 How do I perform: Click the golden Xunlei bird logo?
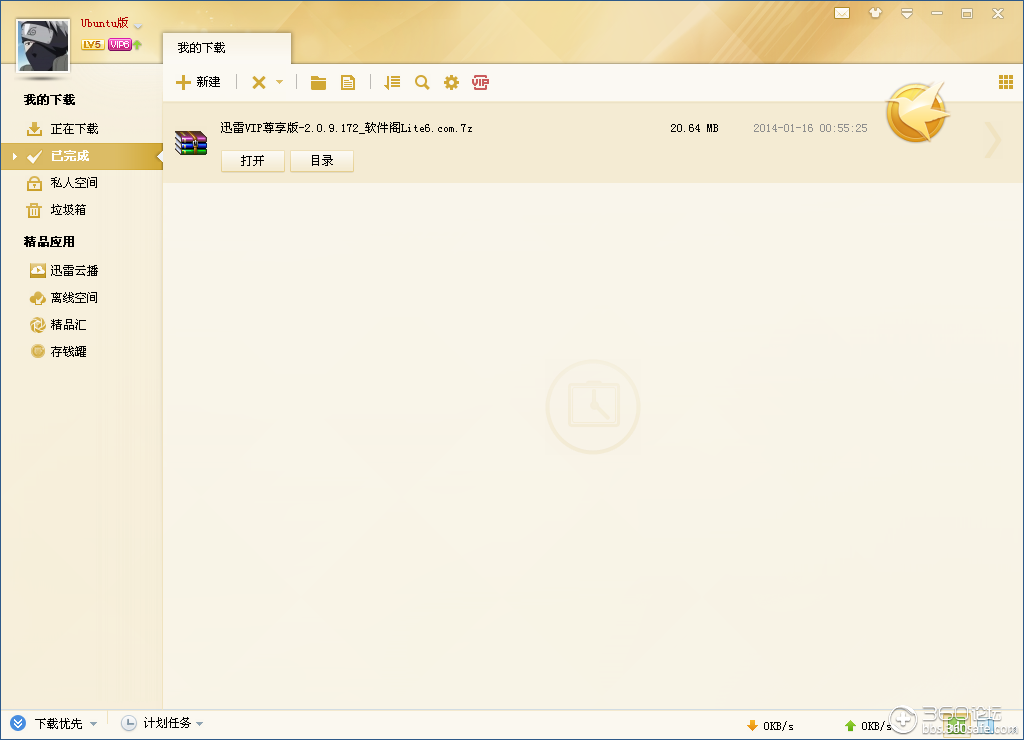coord(917,112)
